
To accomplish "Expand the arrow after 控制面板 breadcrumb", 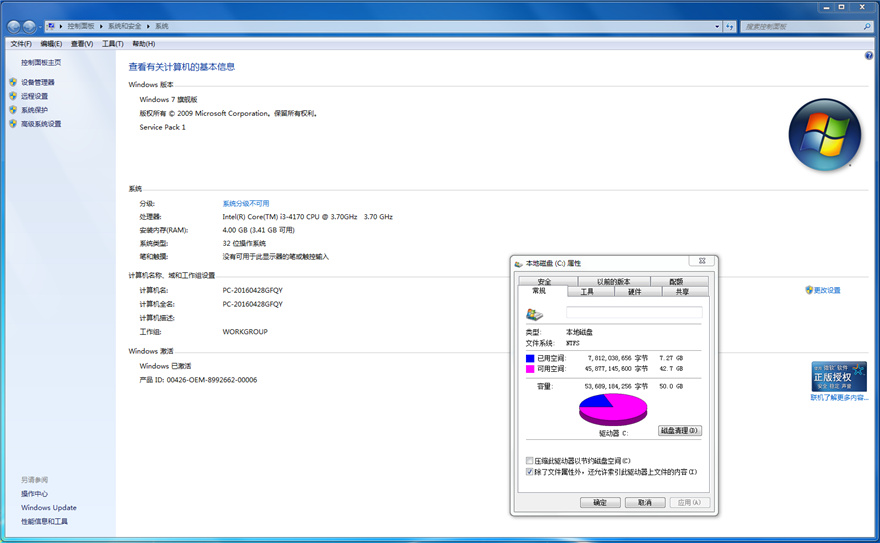I will click(x=101, y=26).
